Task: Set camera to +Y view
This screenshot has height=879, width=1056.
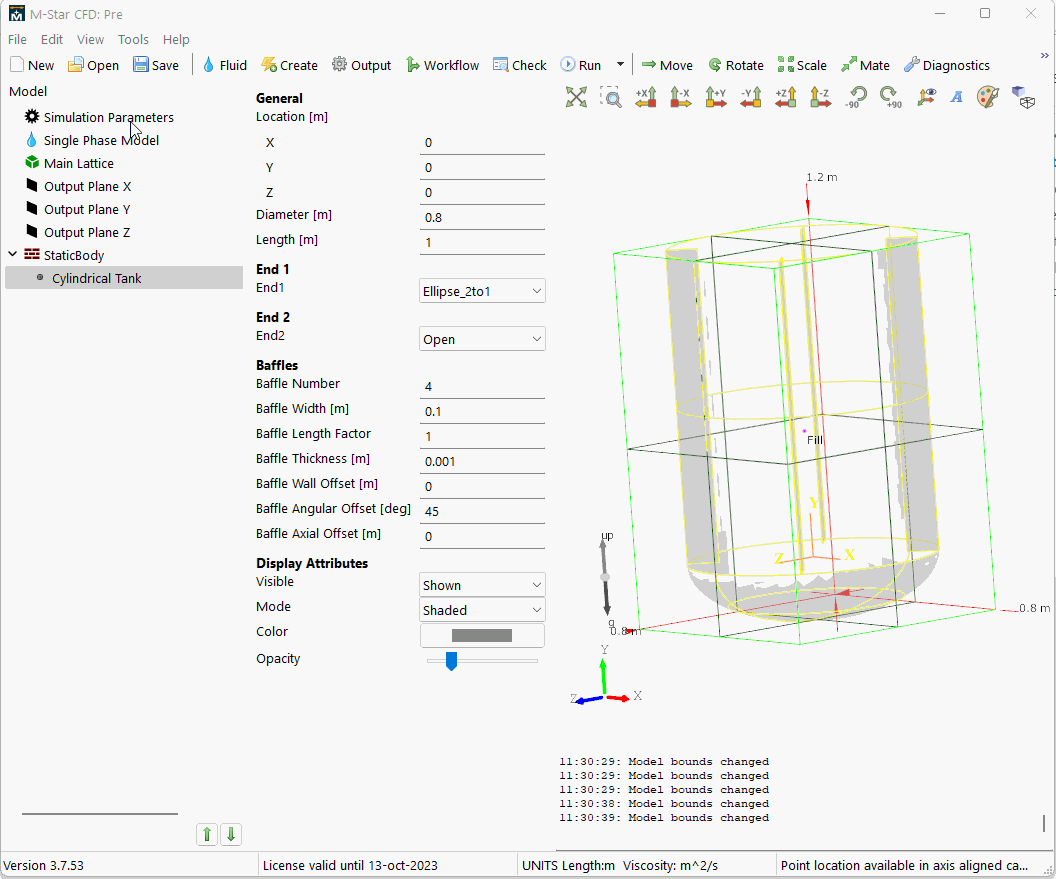Action: click(716, 97)
